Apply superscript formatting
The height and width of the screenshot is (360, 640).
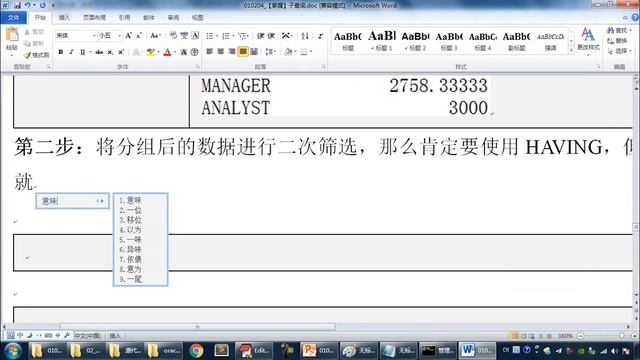pyautogui.click(x=121, y=52)
